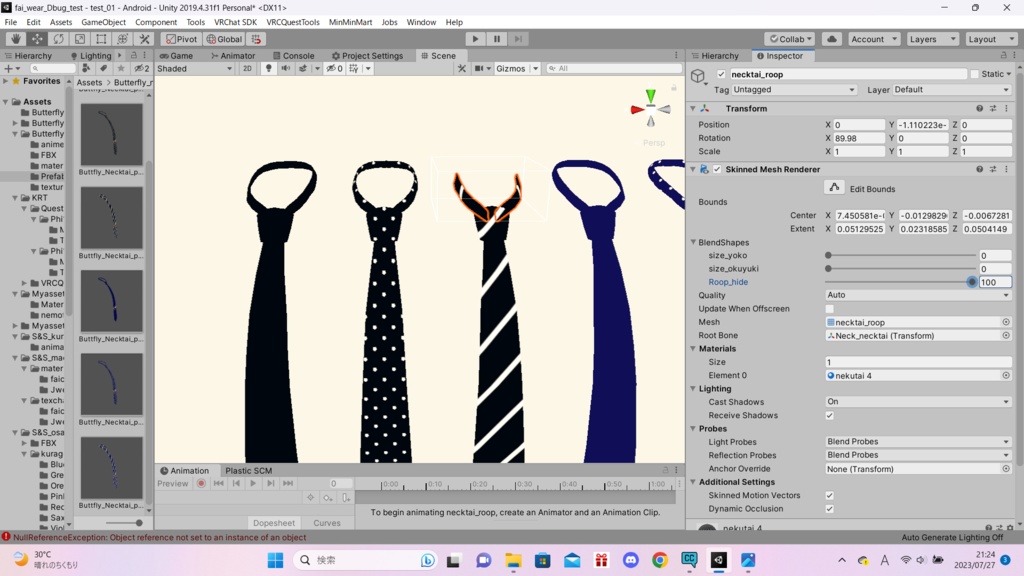Toggle the Pivot handle position button
The image size is (1024, 576).
(x=181, y=39)
